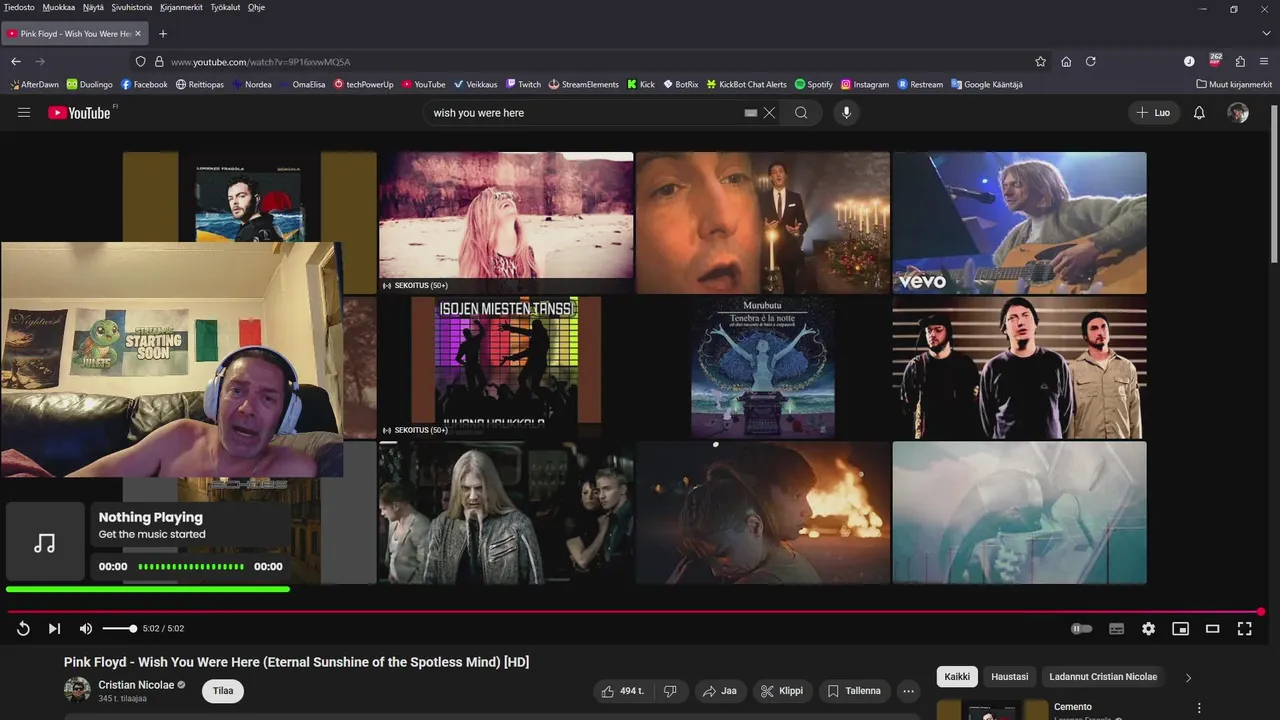Edit the search box with 'wish you were here'
The width and height of the screenshot is (1280, 720).
pos(585,113)
